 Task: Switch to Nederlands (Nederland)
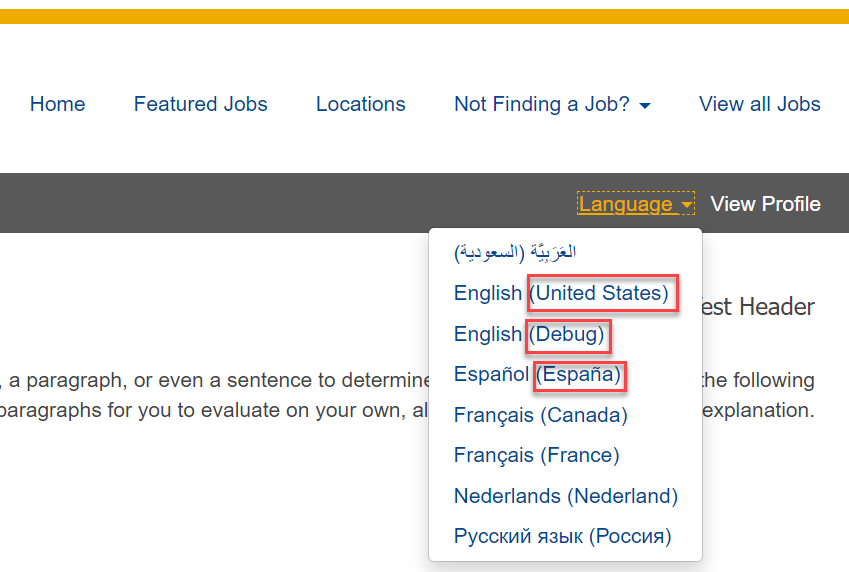pos(566,496)
